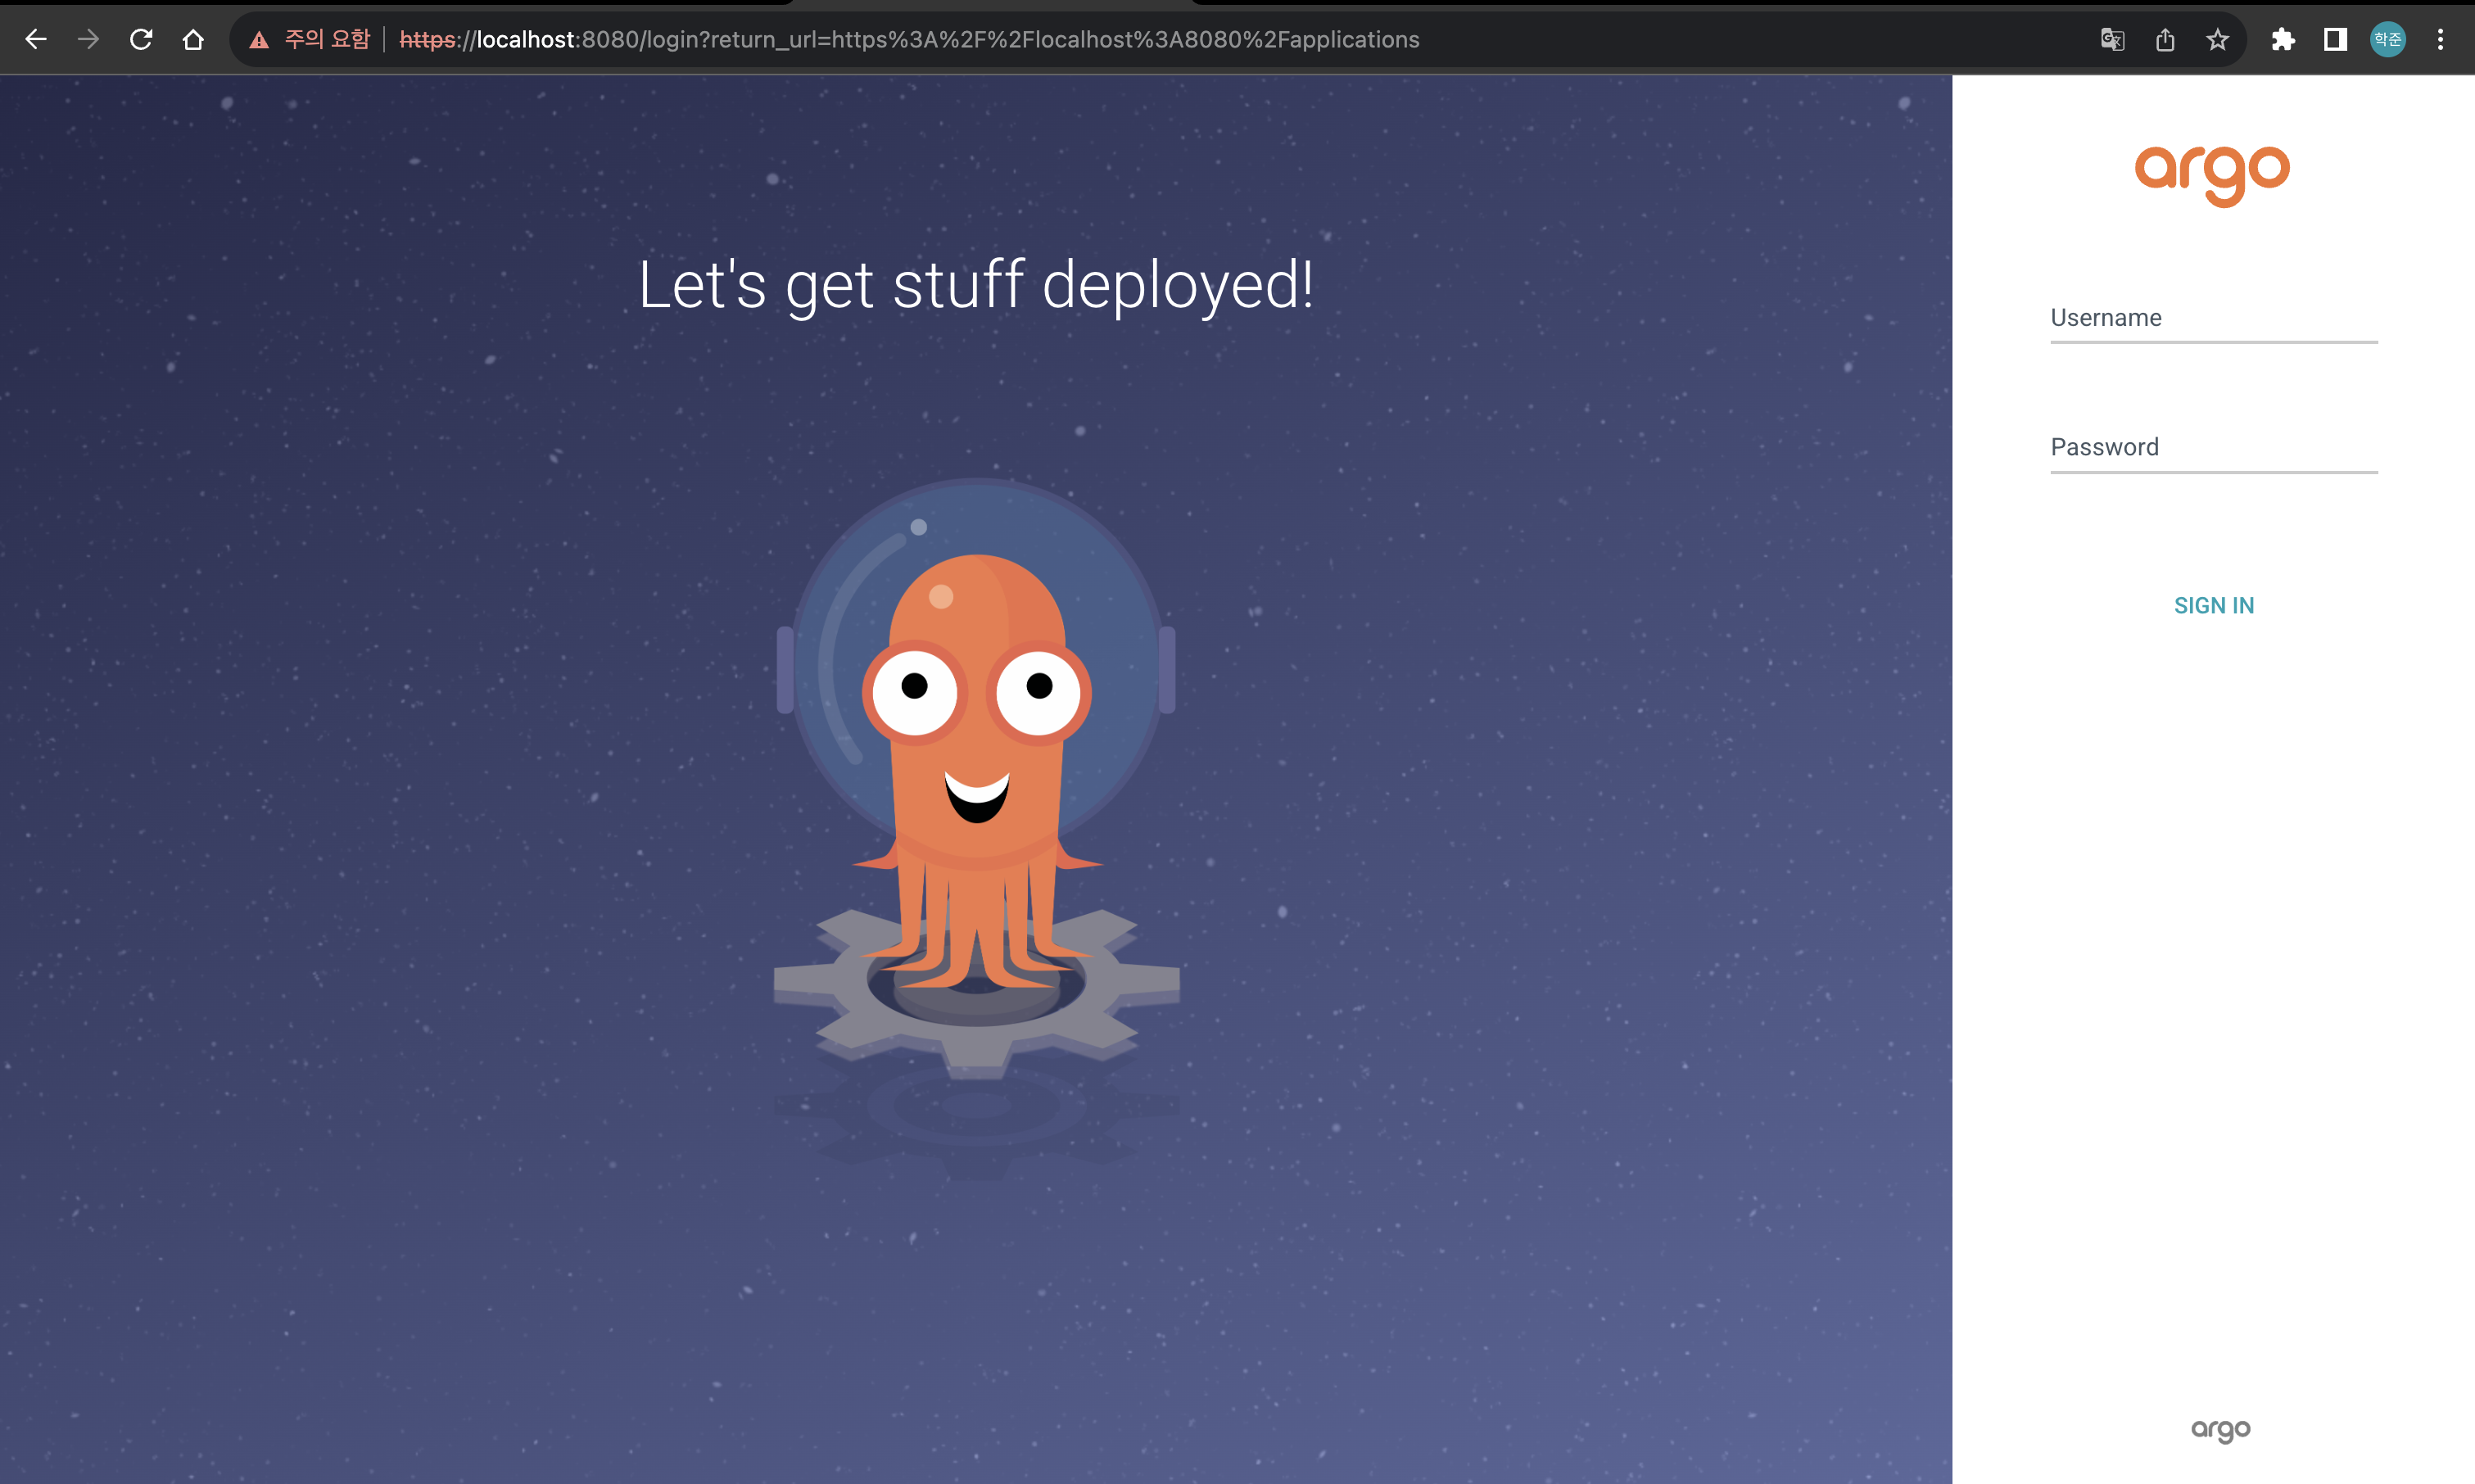Click the browser forward arrow

[88, 39]
